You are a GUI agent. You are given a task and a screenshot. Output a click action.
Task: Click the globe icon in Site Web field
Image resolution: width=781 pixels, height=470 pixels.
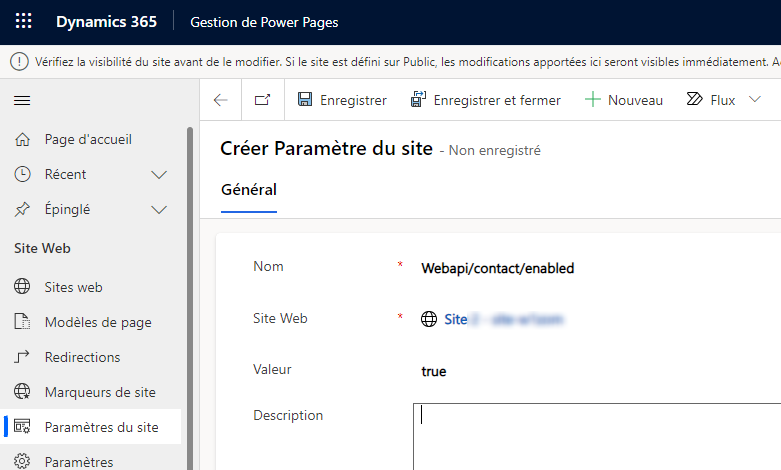(429, 319)
